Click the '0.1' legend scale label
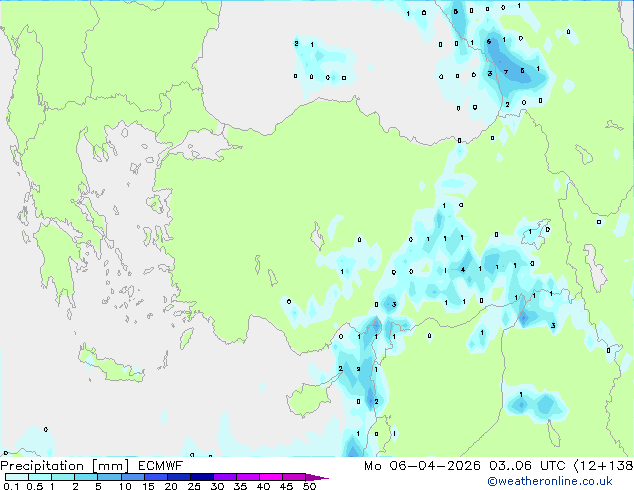This screenshot has height=490, width=634. (x=11, y=486)
